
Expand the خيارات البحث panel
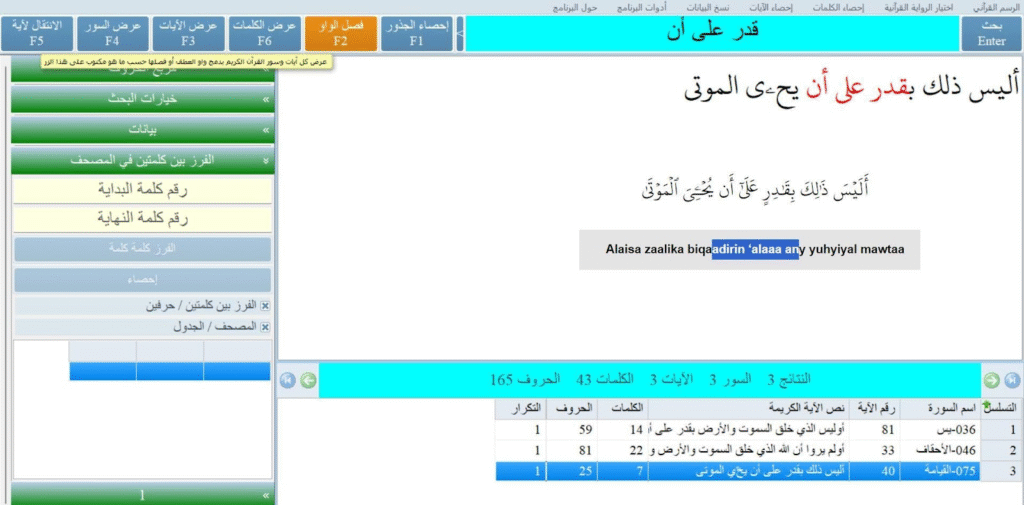pyautogui.click(x=141, y=100)
